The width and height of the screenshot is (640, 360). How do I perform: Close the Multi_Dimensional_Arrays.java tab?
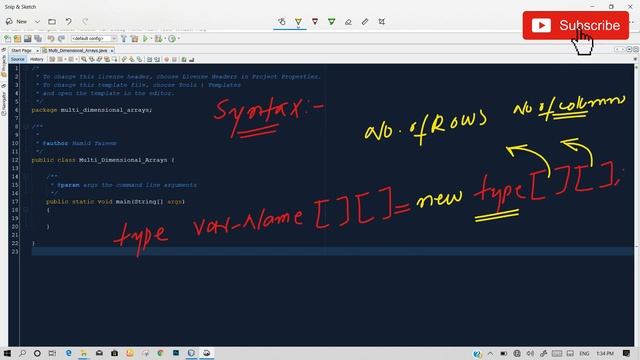coord(112,51)
